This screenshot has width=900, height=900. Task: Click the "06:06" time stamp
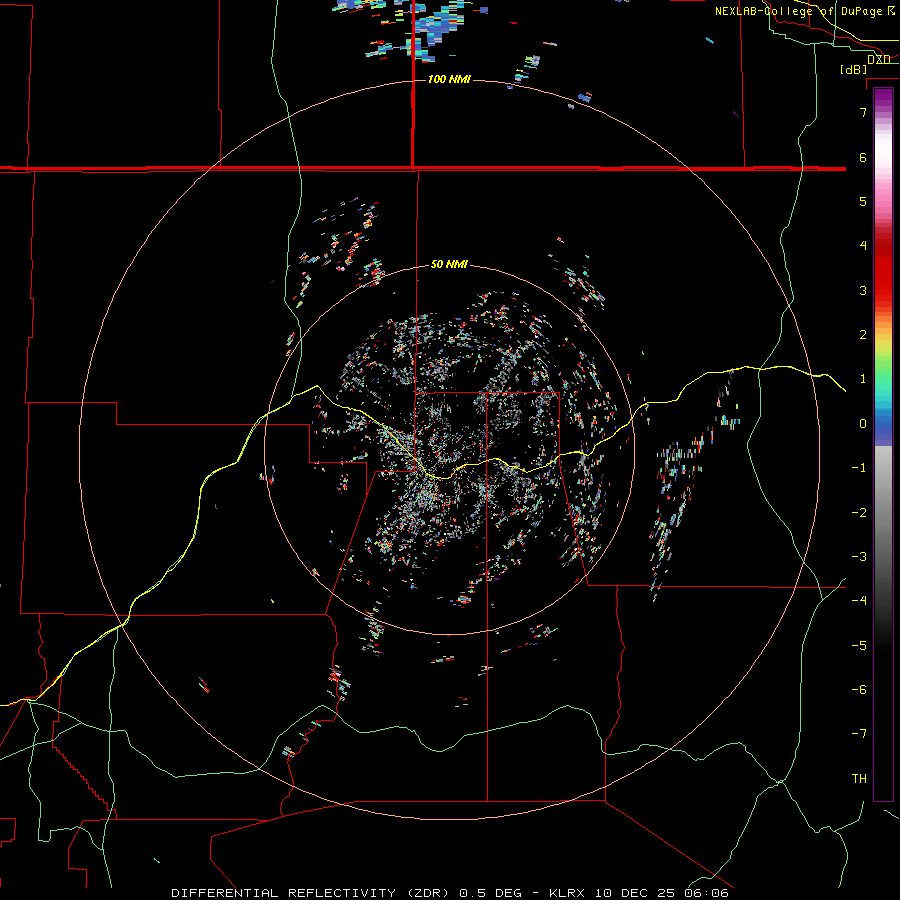coord(707,893)
